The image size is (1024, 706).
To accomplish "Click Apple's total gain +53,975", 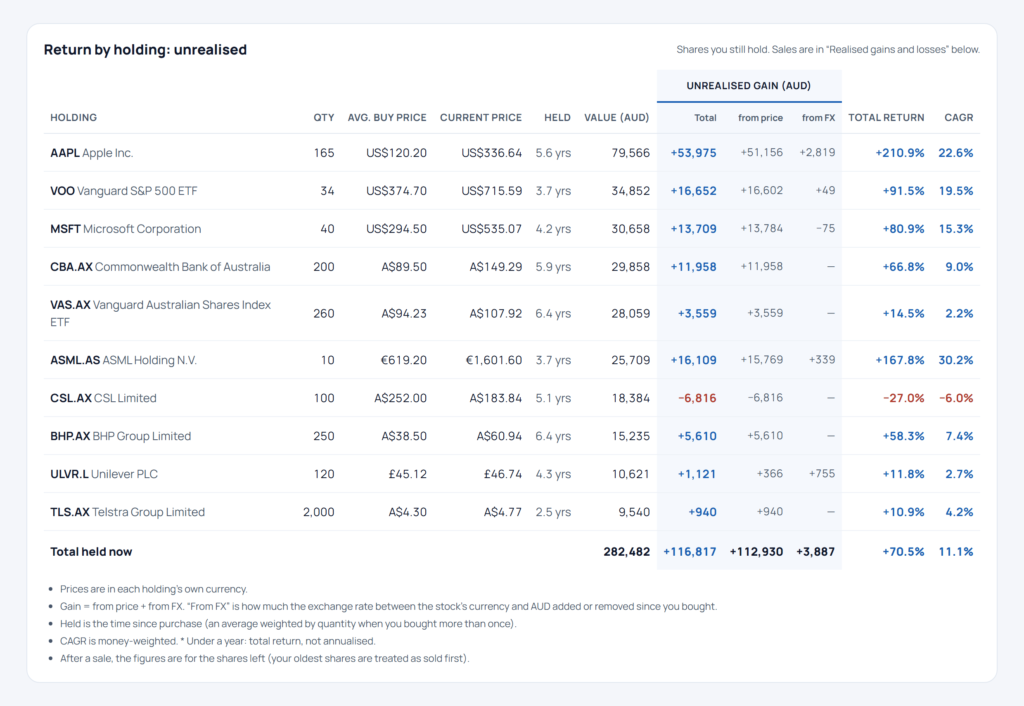I will [694, 153].
